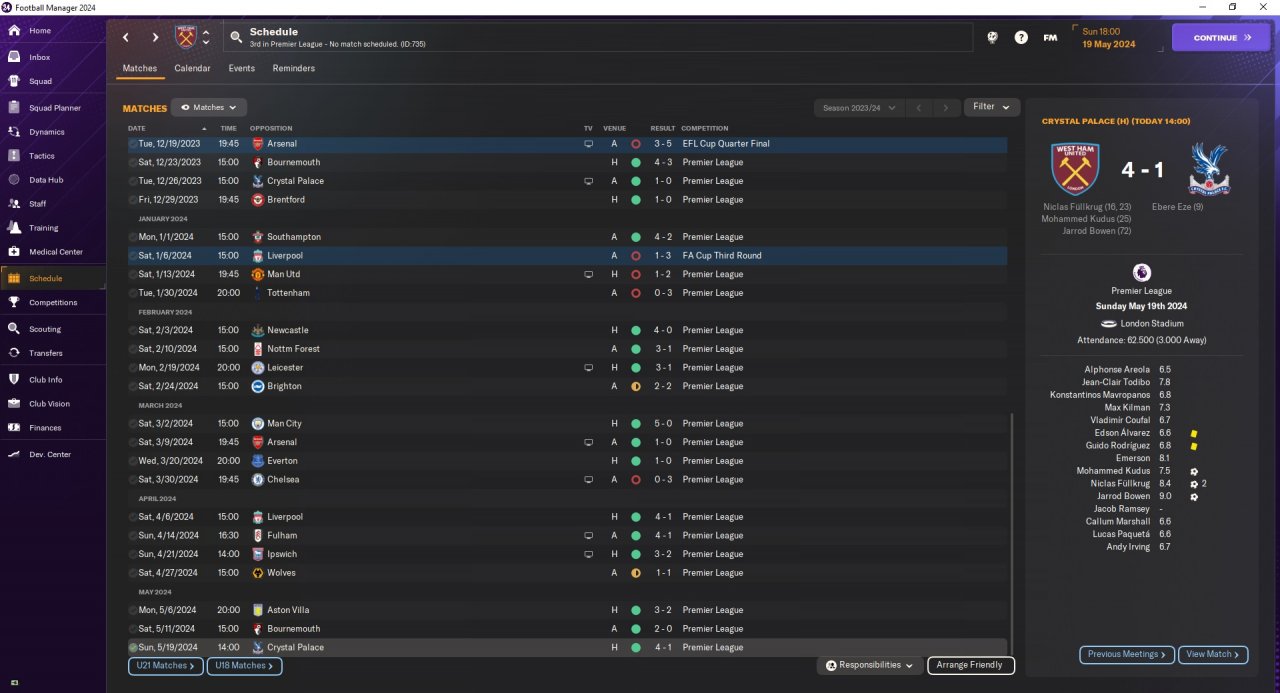This screenshot has width=1280, height=693.
Task: Open Dev. Center
Action: [50, 454]
